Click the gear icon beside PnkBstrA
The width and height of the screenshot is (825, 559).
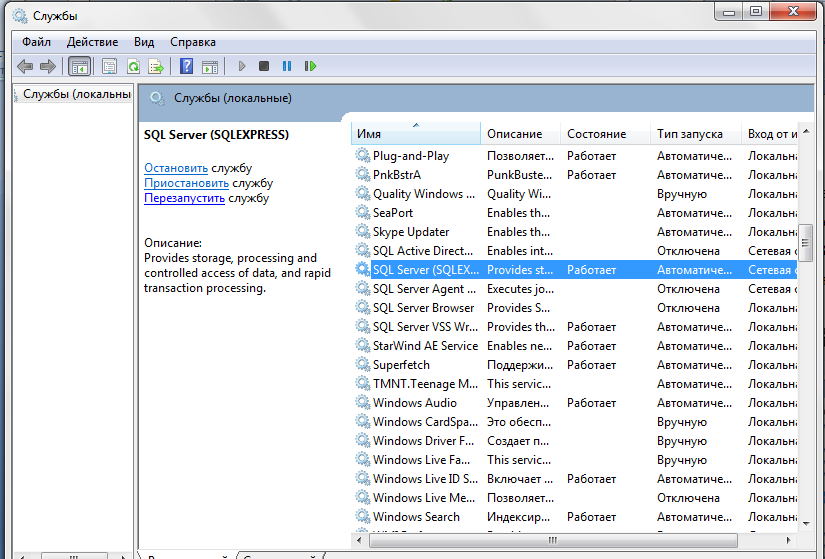363,174
